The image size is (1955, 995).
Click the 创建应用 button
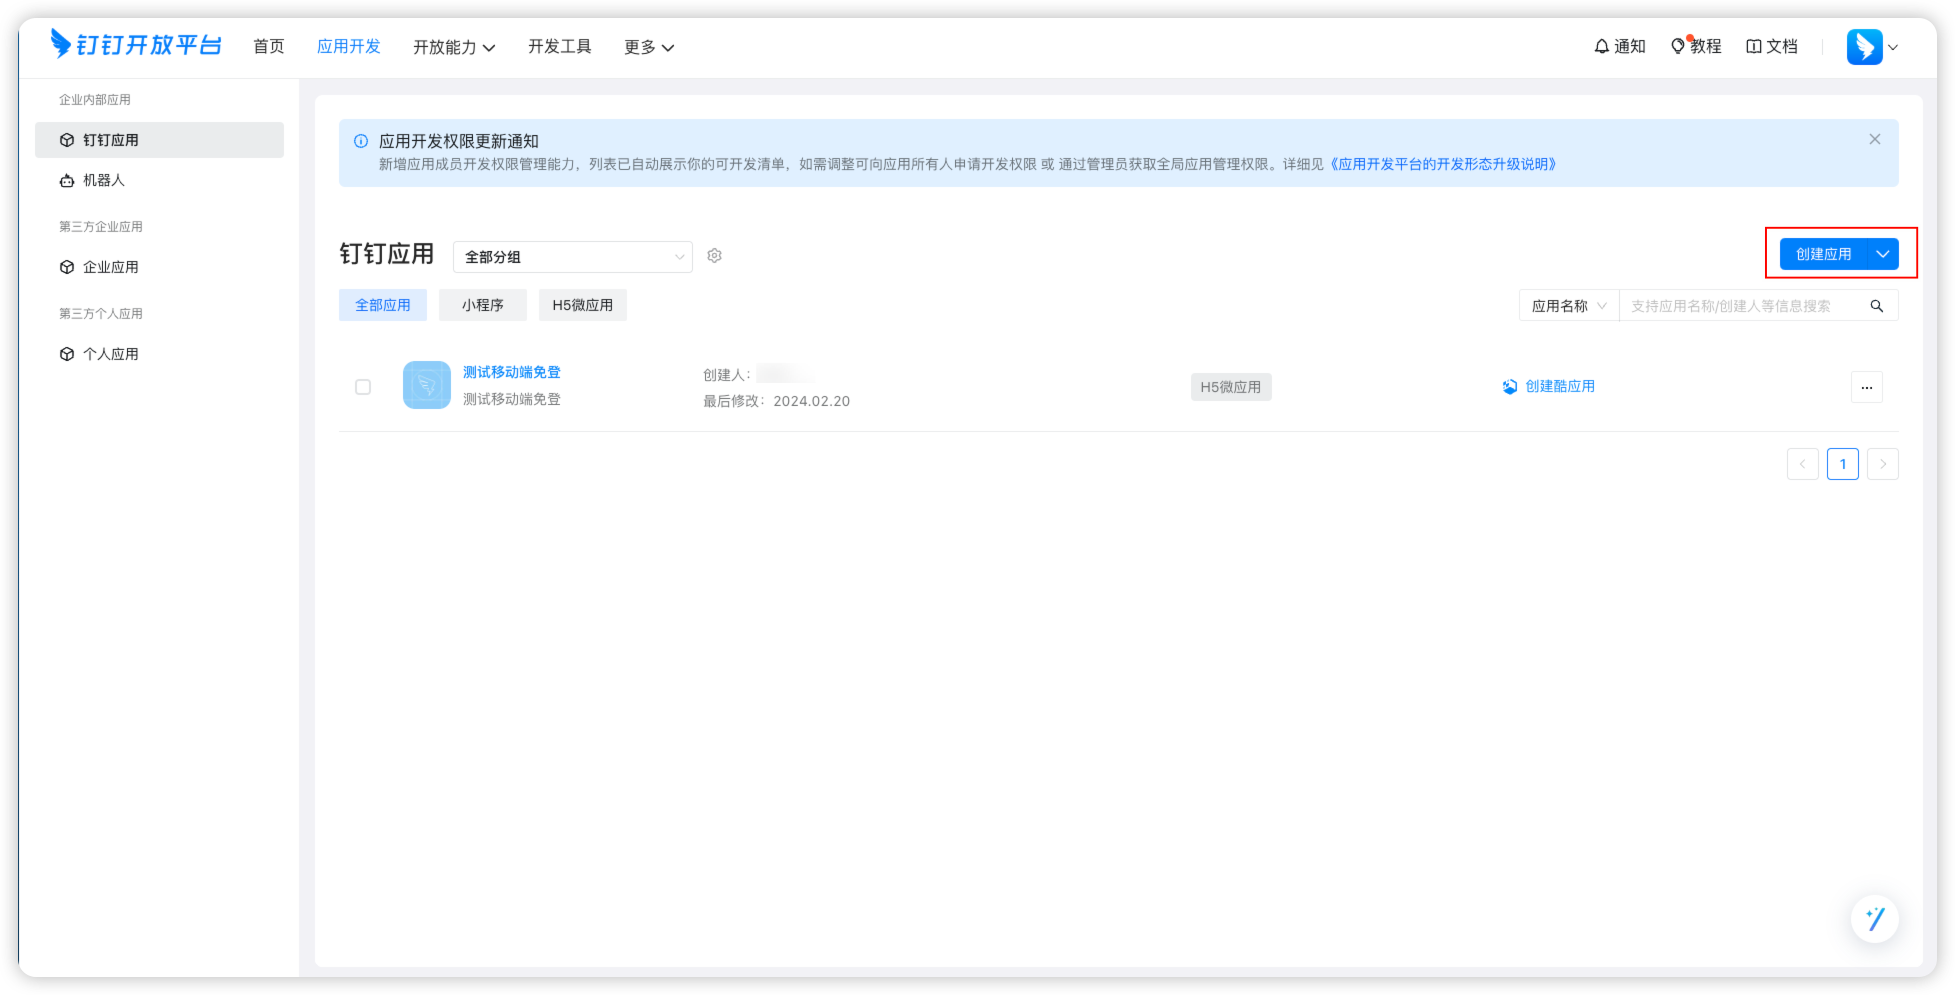(1823, 254)
